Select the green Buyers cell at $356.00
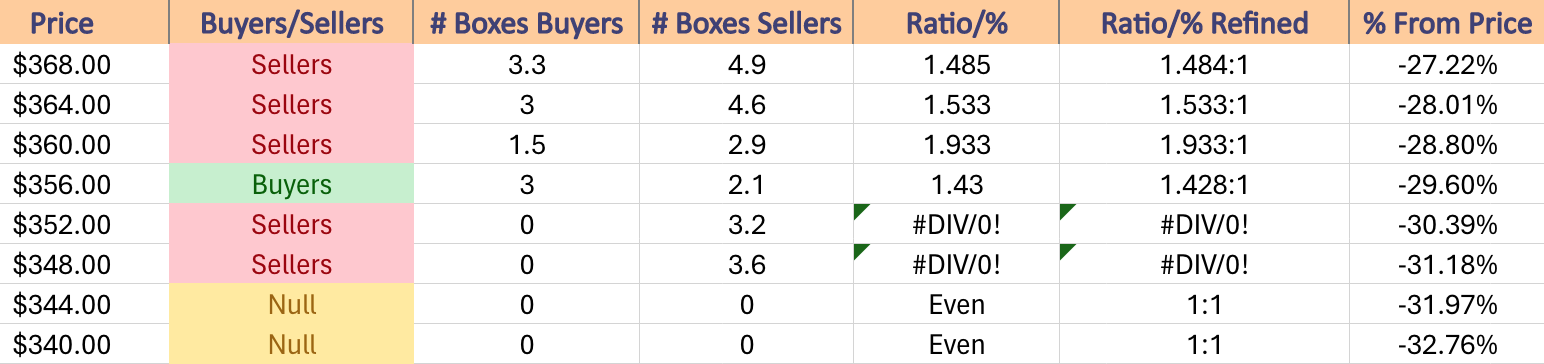This screenshot has height=364, width=1544. [291, 185]
